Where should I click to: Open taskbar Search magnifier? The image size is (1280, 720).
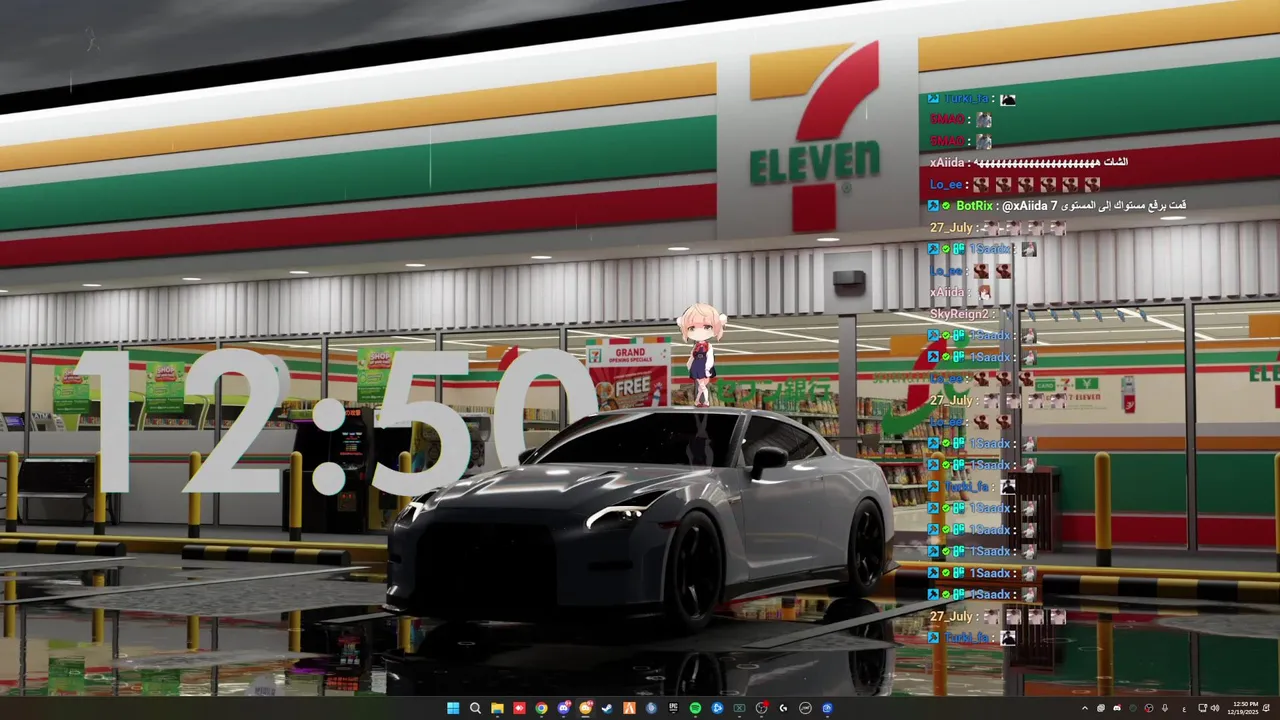[x=475, y=708]
